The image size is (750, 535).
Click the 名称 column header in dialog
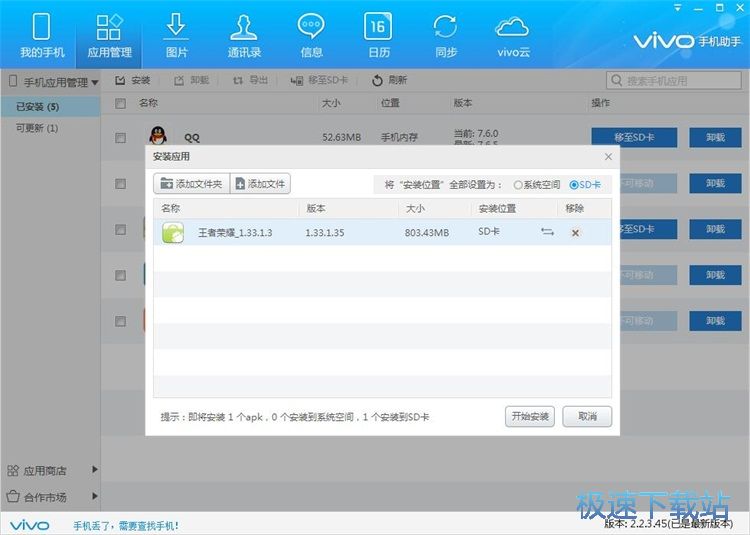171,208
